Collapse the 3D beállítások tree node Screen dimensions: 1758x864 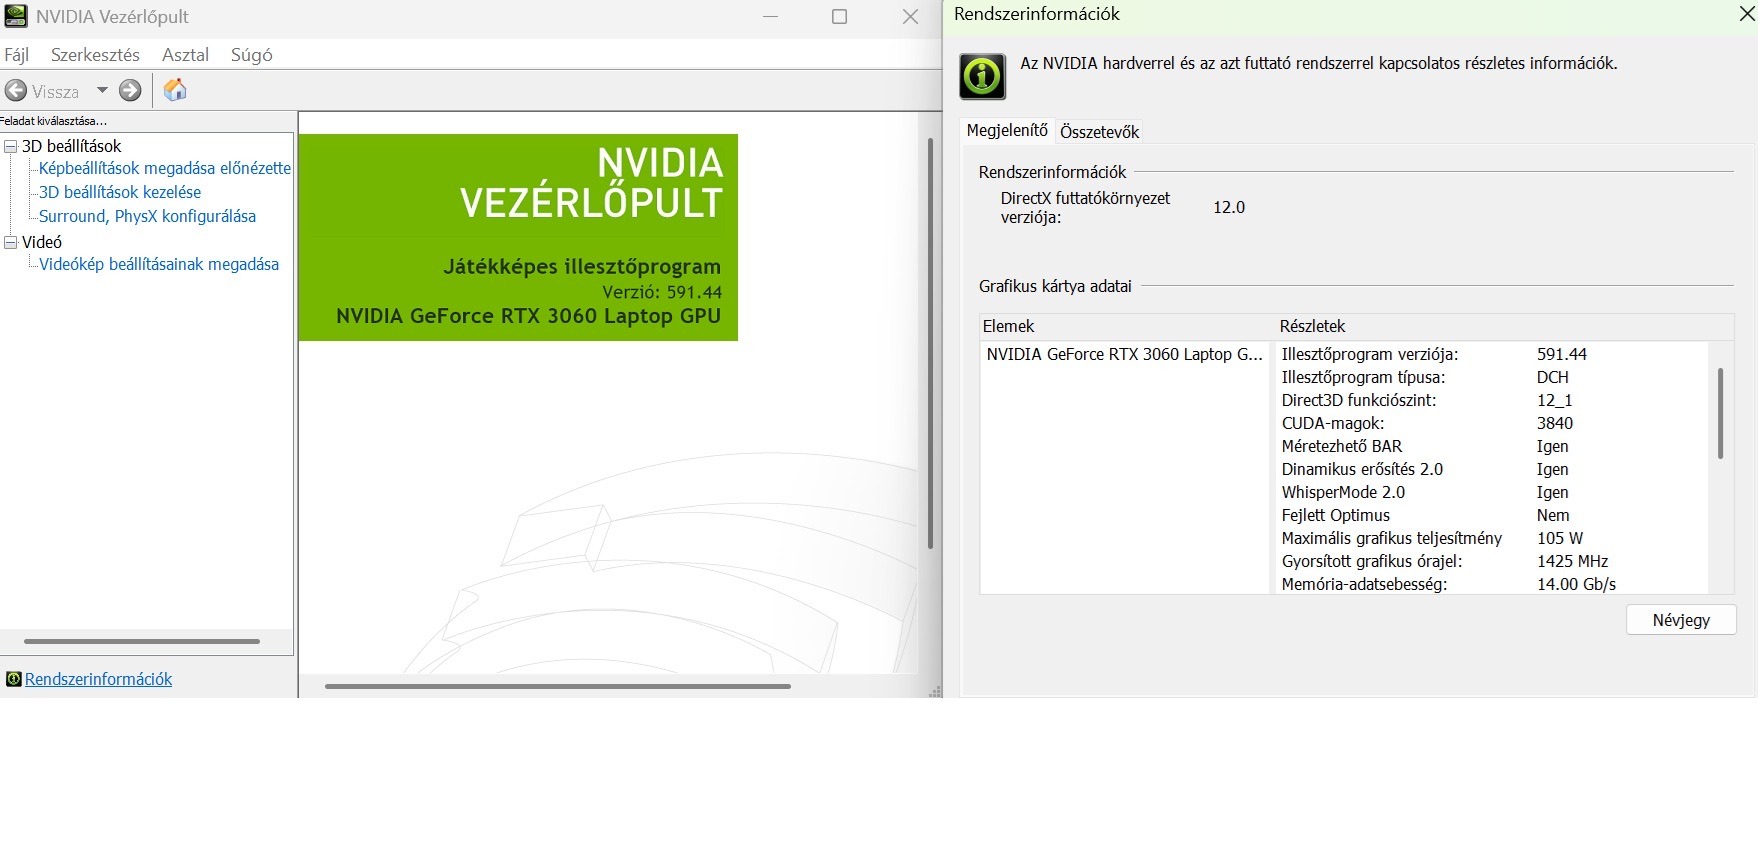11,146
